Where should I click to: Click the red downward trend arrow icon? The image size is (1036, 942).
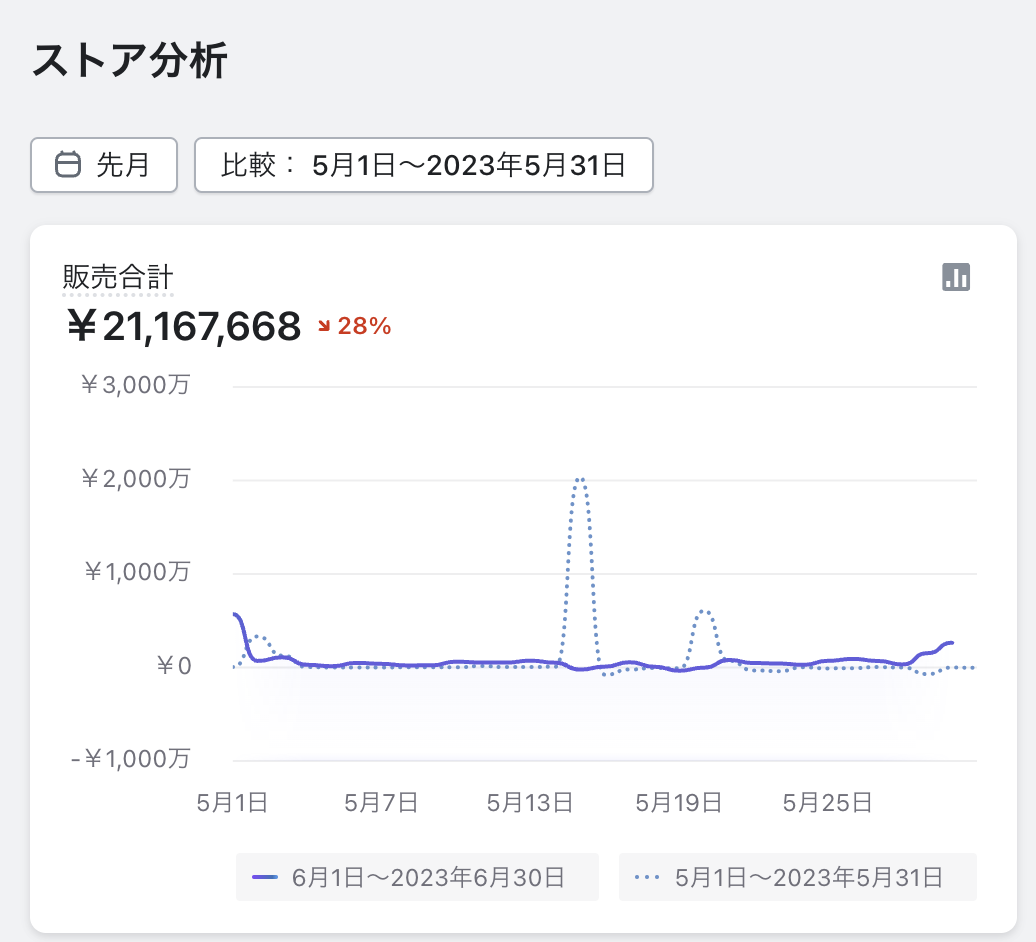tap(324, 326)
